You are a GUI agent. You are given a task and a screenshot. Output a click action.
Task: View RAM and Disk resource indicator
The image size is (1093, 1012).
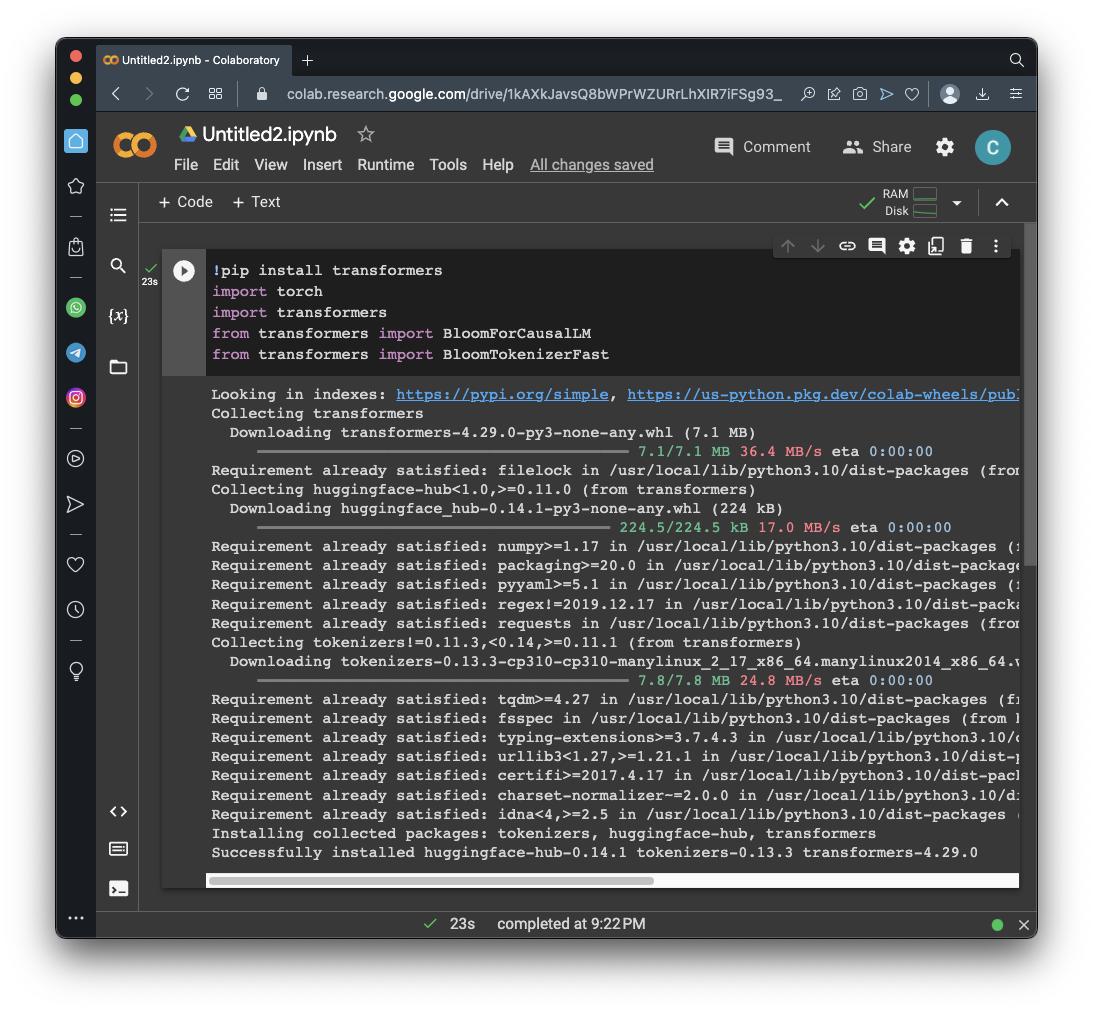[910, 203]
